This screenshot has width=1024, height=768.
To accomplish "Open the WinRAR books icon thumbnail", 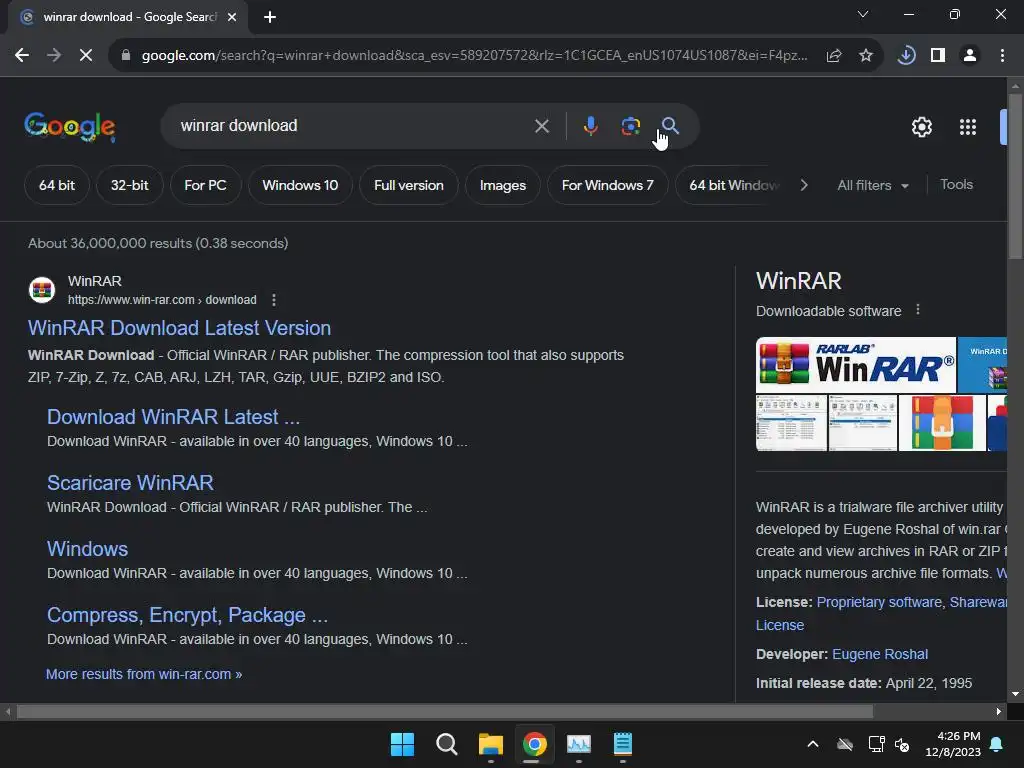I will tap(942, 423).
